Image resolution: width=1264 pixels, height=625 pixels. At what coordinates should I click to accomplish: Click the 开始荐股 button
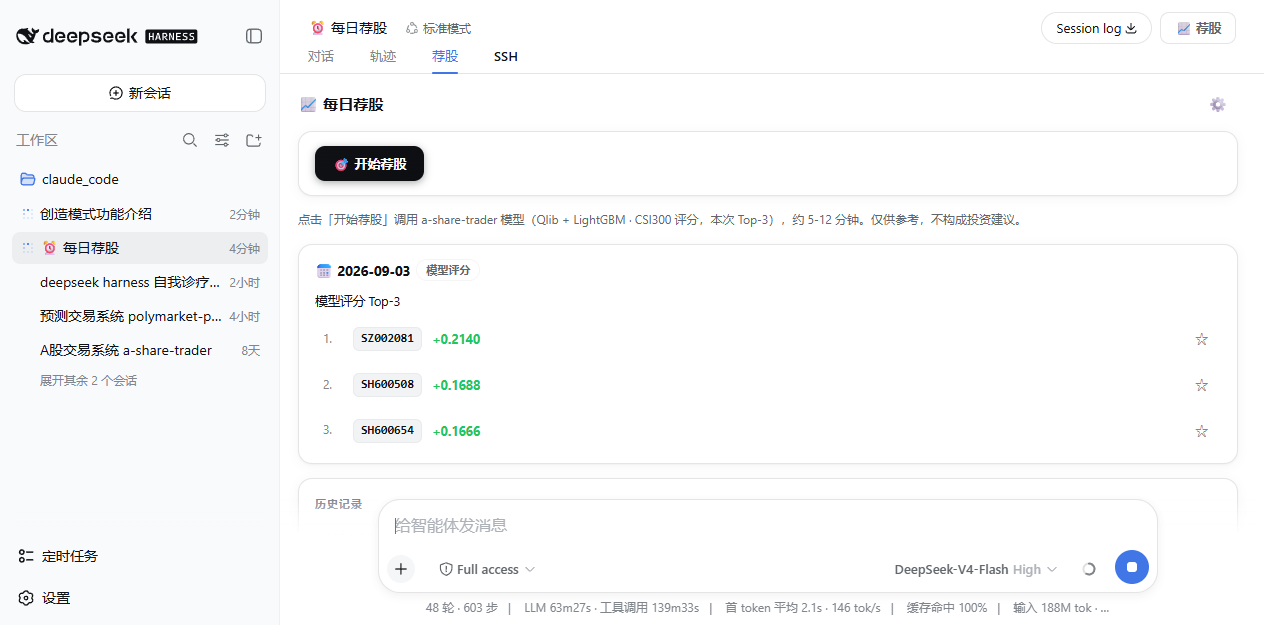coord(369,164)
